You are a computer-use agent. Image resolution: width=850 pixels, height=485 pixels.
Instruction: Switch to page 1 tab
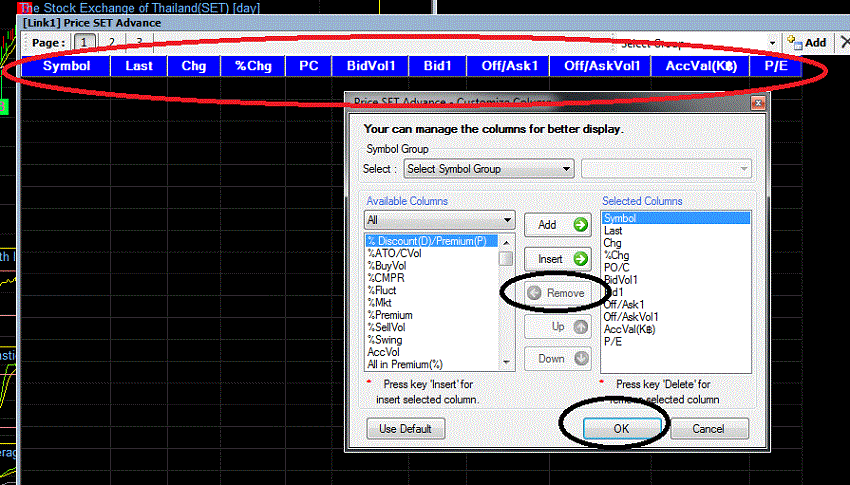click(x=84, y=42)
